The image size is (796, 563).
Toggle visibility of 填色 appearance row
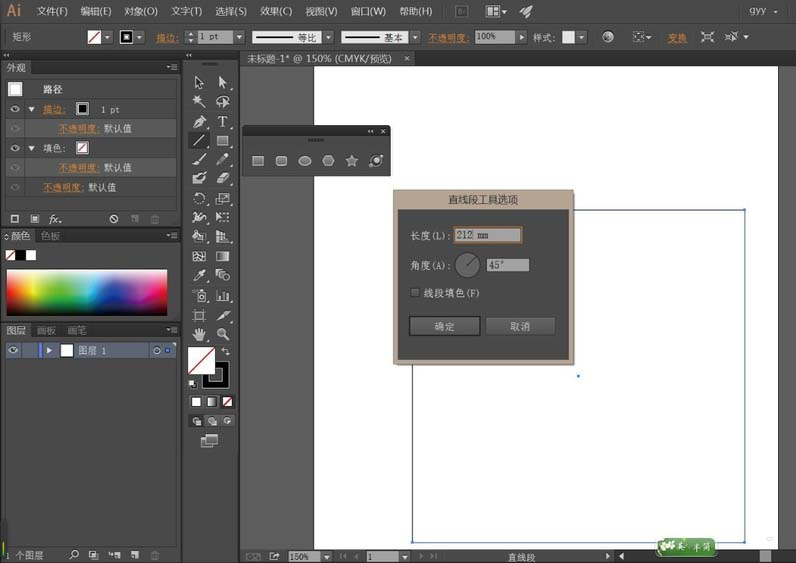tap(15, 148)
